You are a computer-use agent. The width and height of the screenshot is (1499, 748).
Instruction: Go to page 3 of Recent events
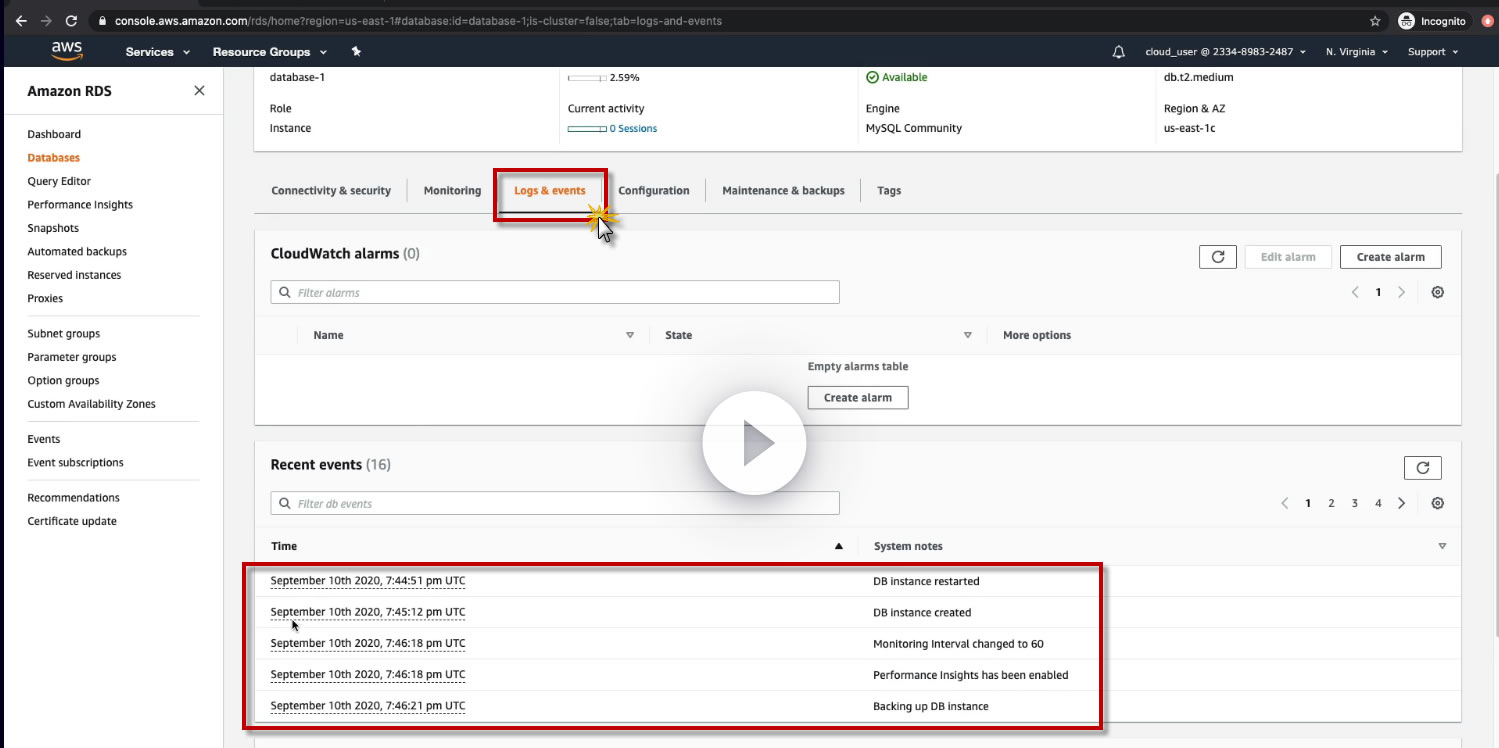click(1355, 503)
